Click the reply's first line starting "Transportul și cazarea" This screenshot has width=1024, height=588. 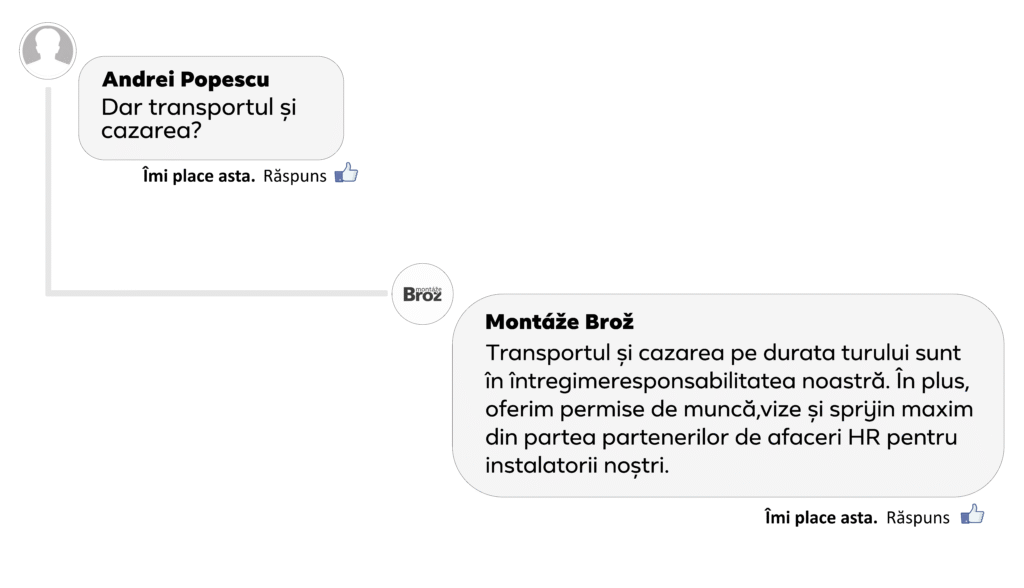pos(729,354)
